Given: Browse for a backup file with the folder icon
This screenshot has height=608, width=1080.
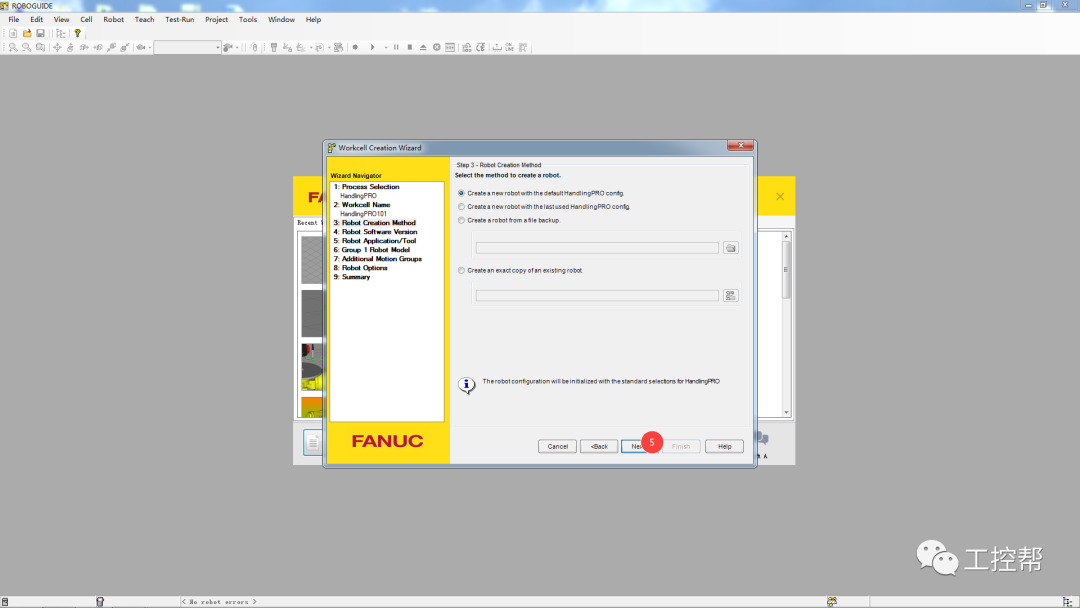Looking at the screenshot, I should (x=731, y=248).
